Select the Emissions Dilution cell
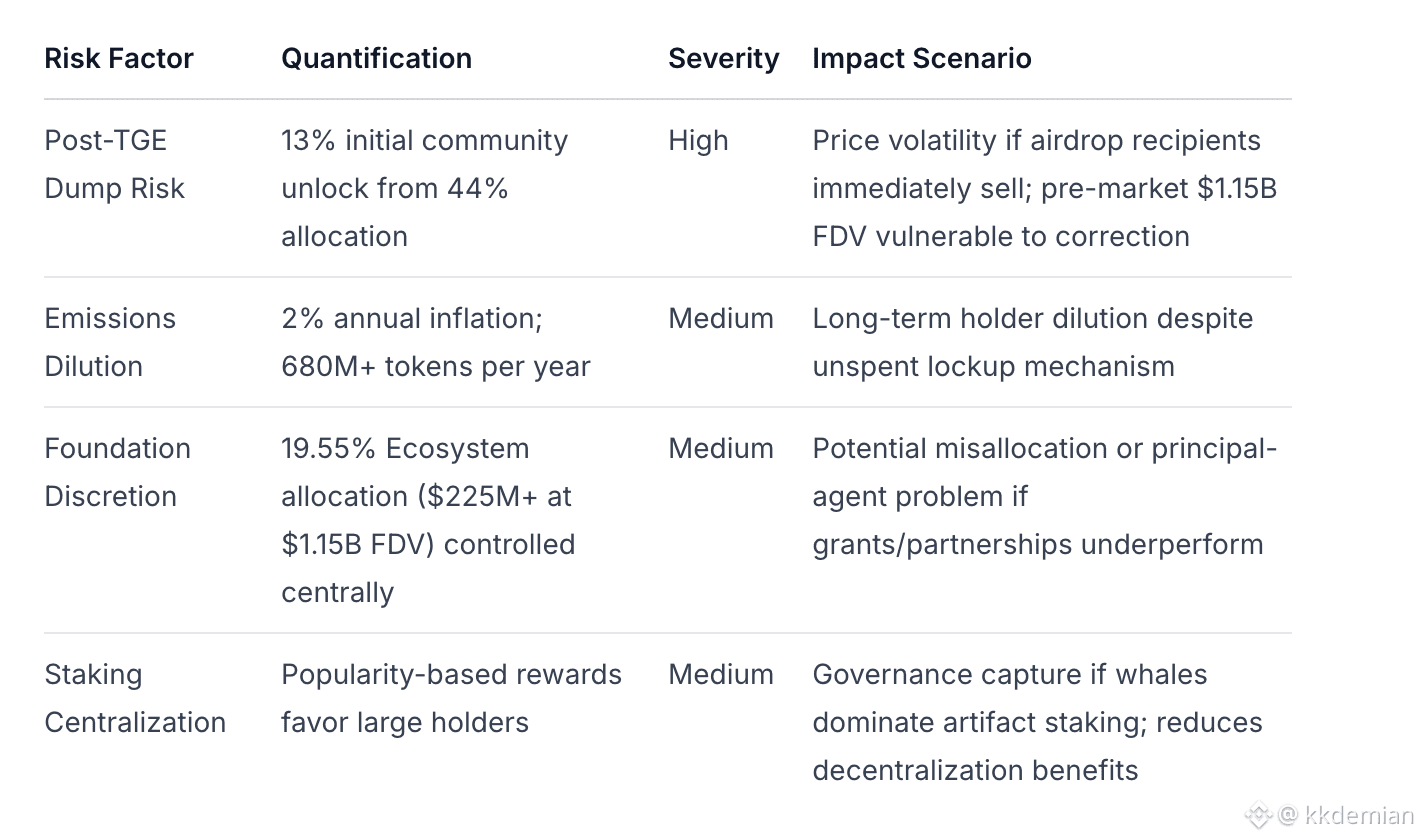 coord(110,342)
